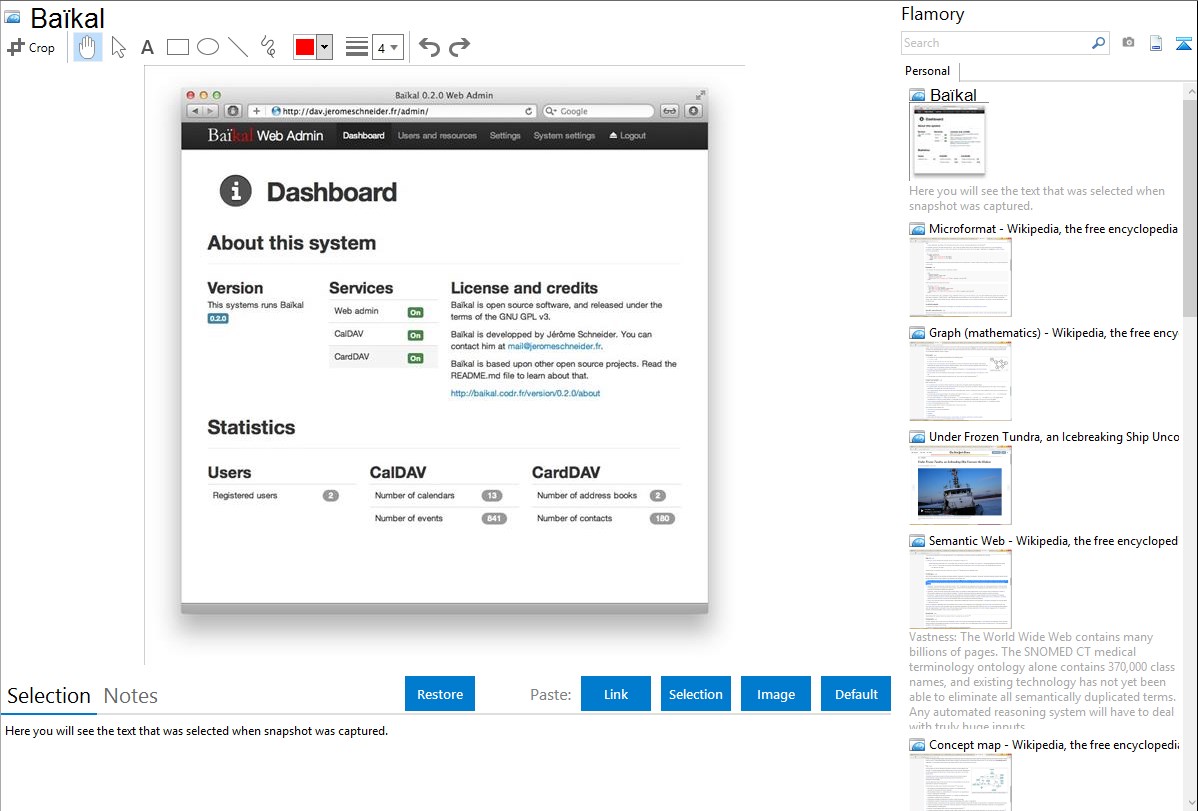Open Users and resources in Baïkal nav
Viewport: 1198px width, 811px height.
[x=437, y=135]
